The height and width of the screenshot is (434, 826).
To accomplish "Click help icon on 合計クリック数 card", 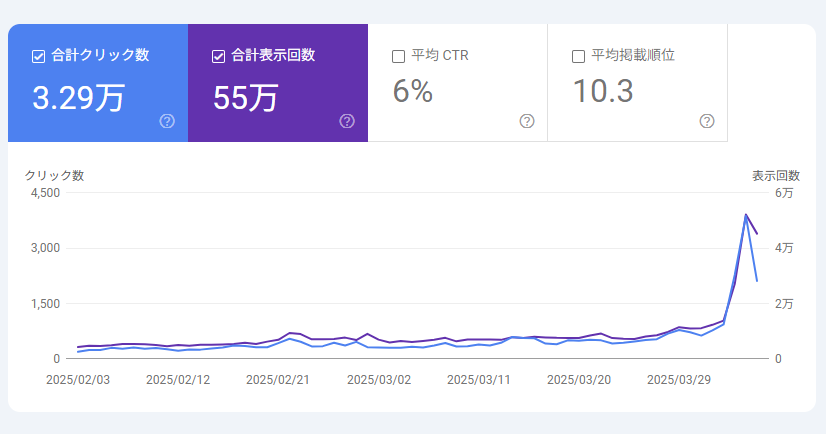I will pos(167,121).
